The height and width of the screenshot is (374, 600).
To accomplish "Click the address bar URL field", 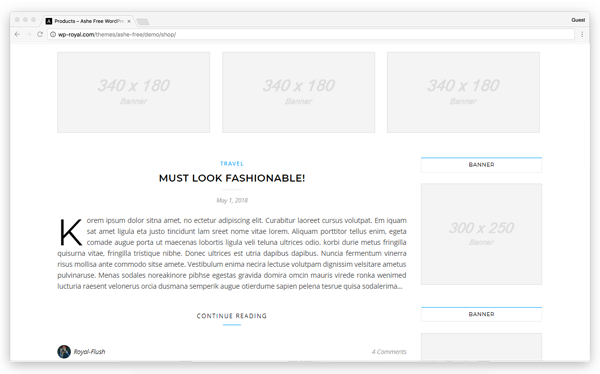I will coord(311,34).
